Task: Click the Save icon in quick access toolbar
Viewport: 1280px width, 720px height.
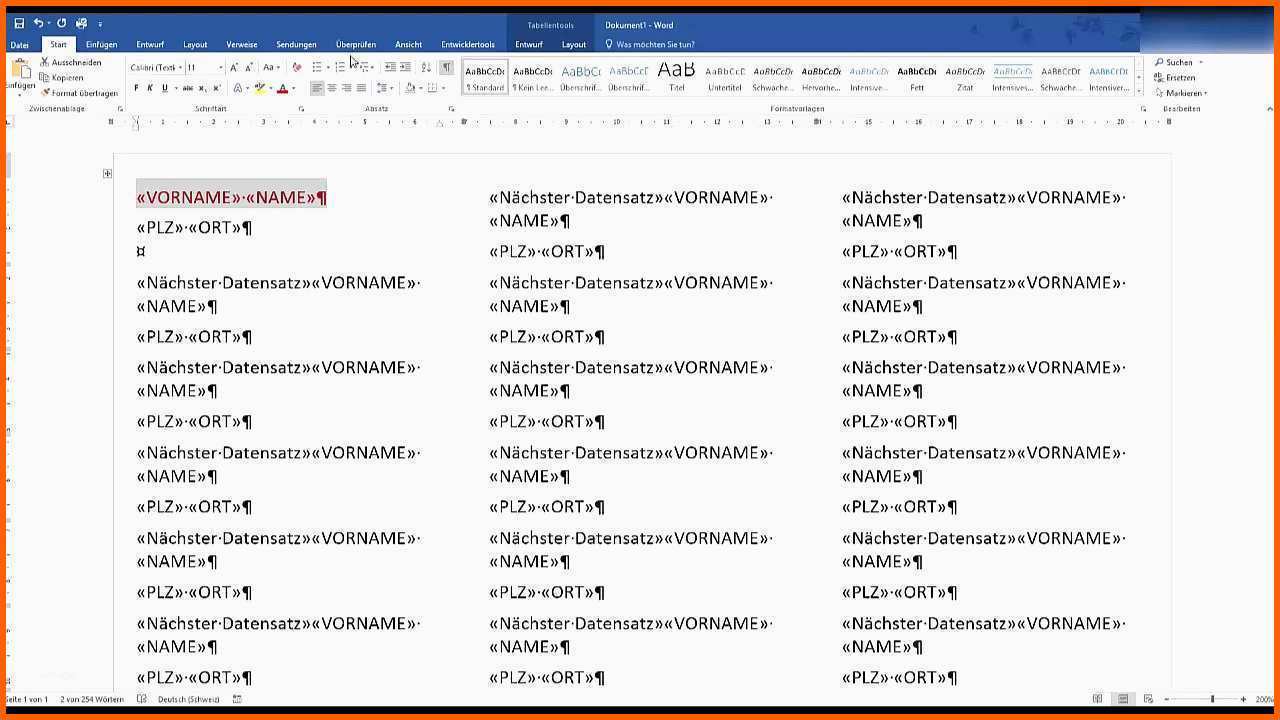Action: pos(19,23)
